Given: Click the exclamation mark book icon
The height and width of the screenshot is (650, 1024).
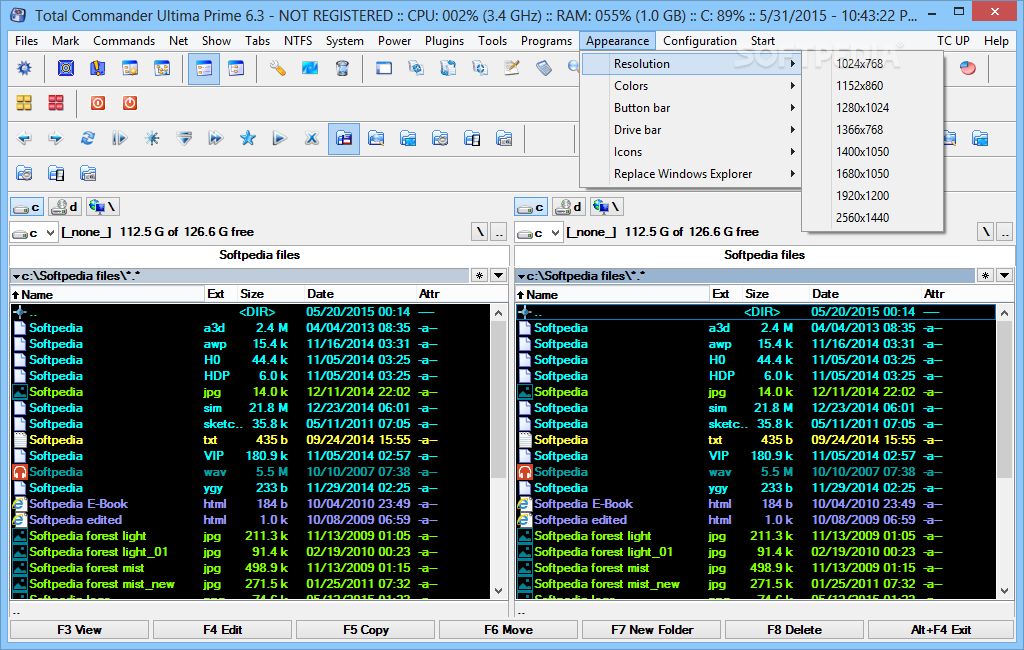Looking at the screenshot, I should click(x=98, y=68).
